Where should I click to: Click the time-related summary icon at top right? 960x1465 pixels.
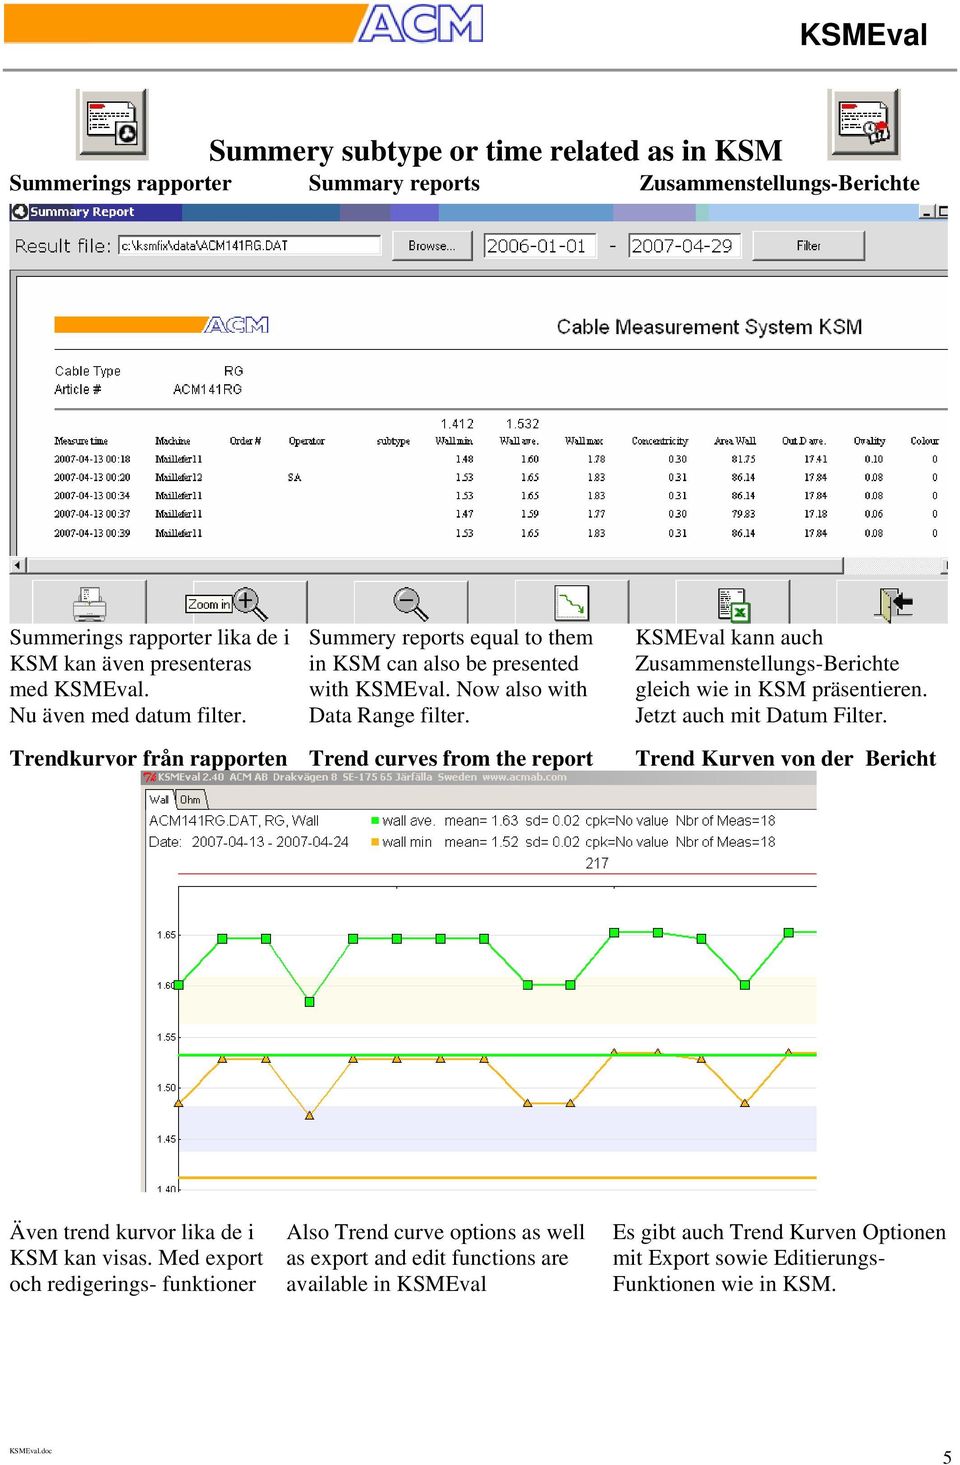coord(864,124)
